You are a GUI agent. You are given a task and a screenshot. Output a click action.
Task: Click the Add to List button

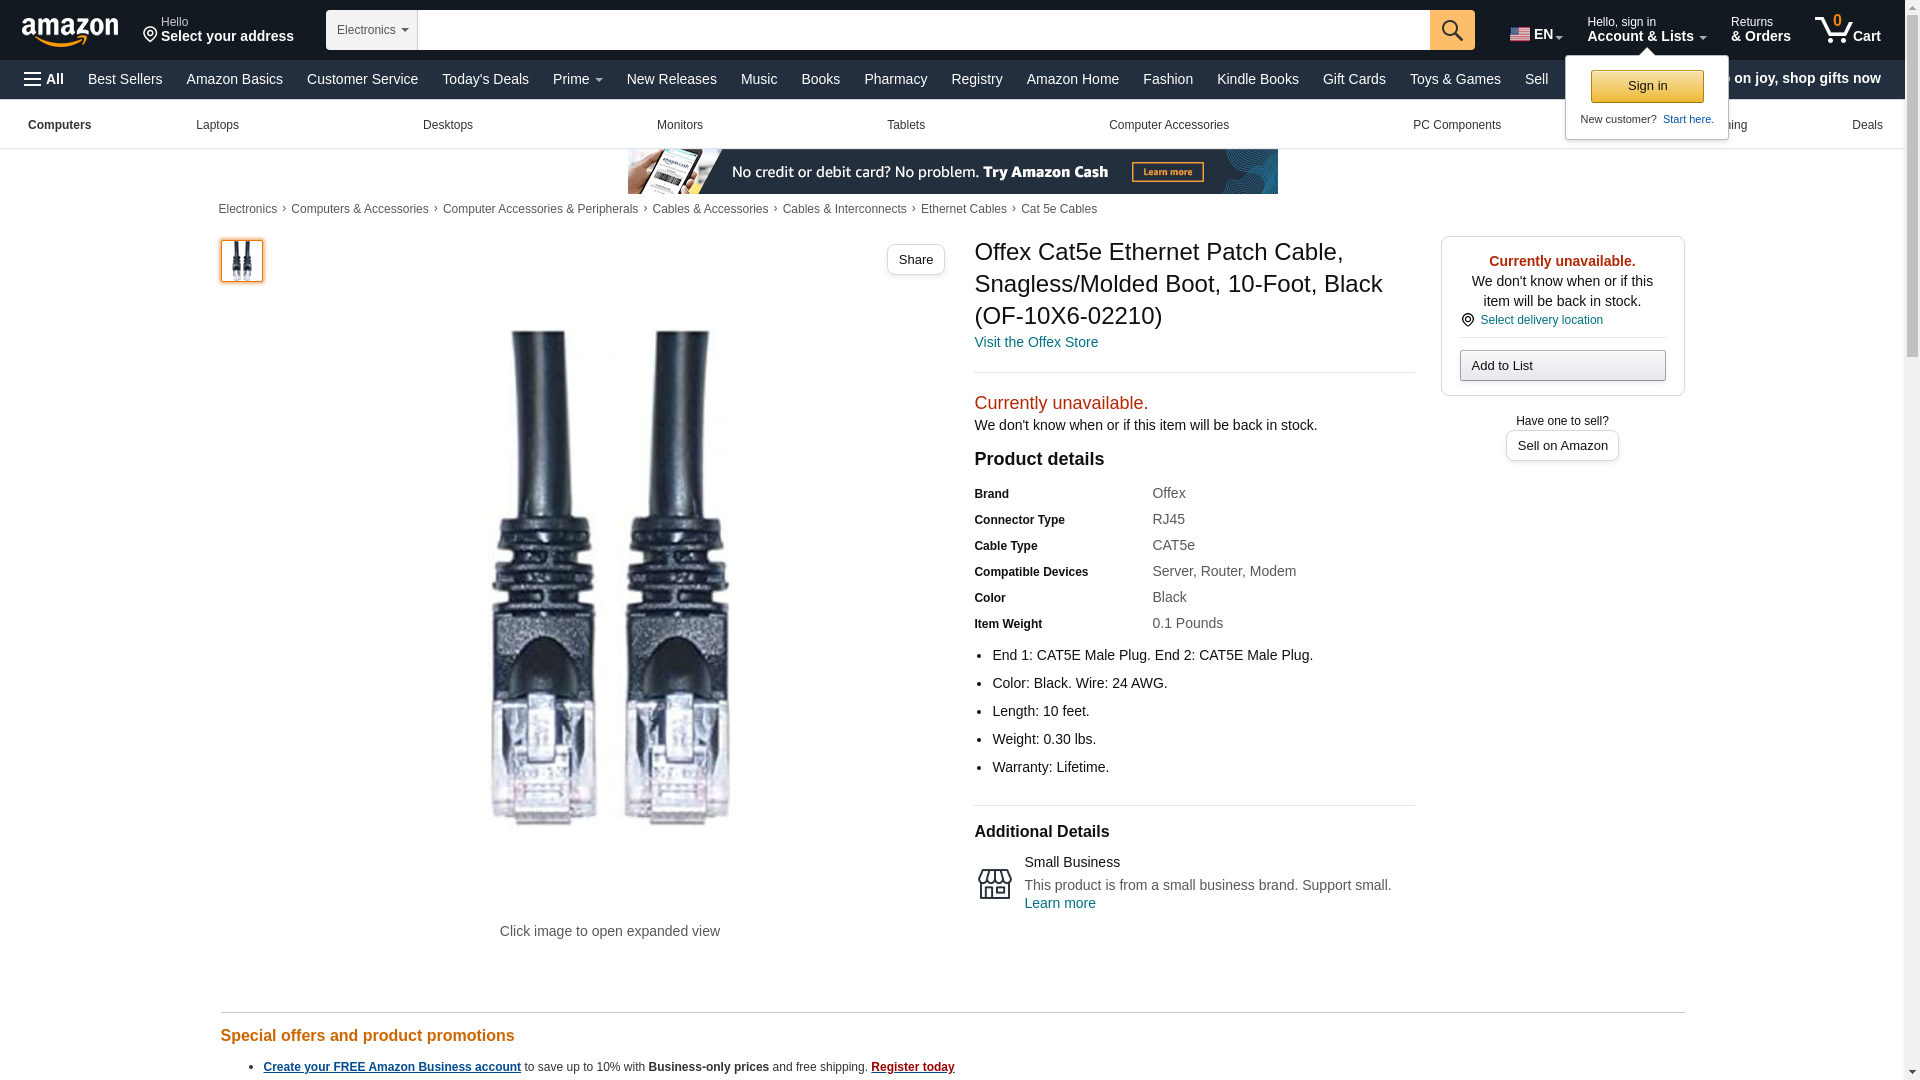click(x=1562, y=366)
